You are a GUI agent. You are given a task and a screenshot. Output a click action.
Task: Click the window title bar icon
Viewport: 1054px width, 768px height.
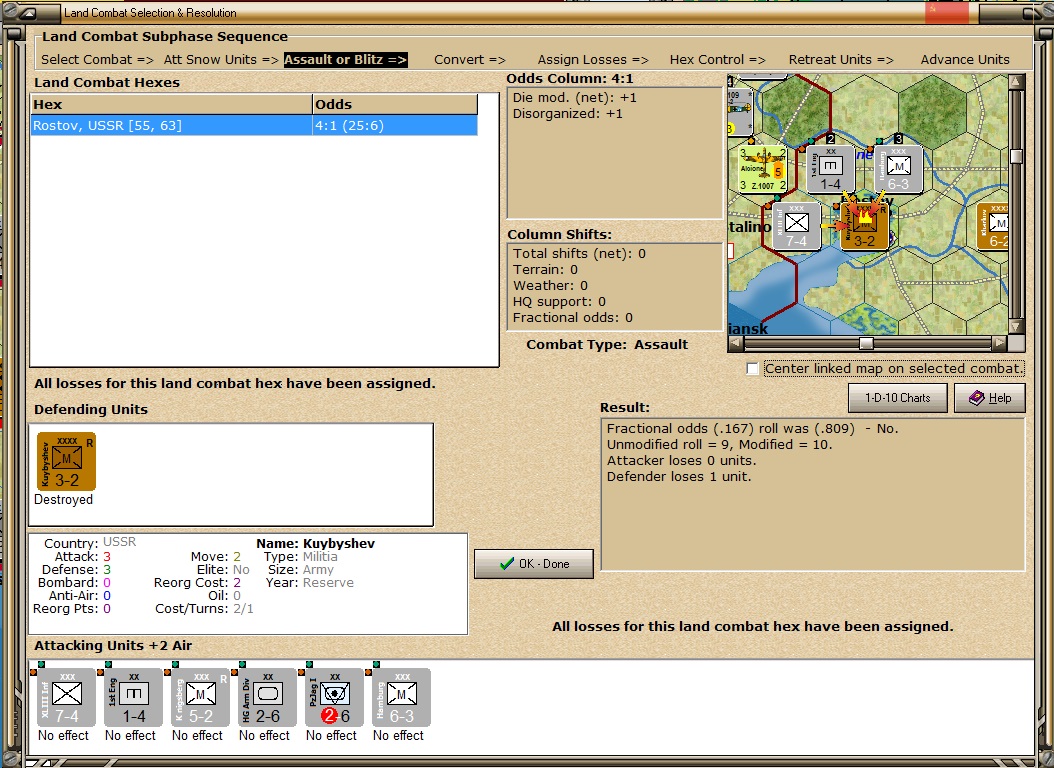coord(28,12)
